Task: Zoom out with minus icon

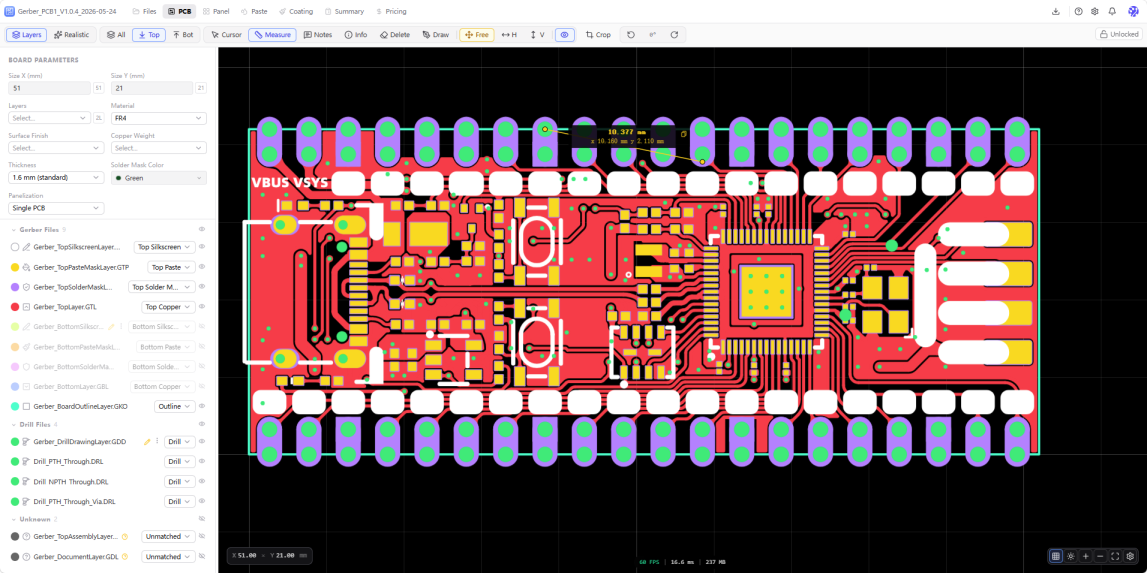Action: [1100, 556]
